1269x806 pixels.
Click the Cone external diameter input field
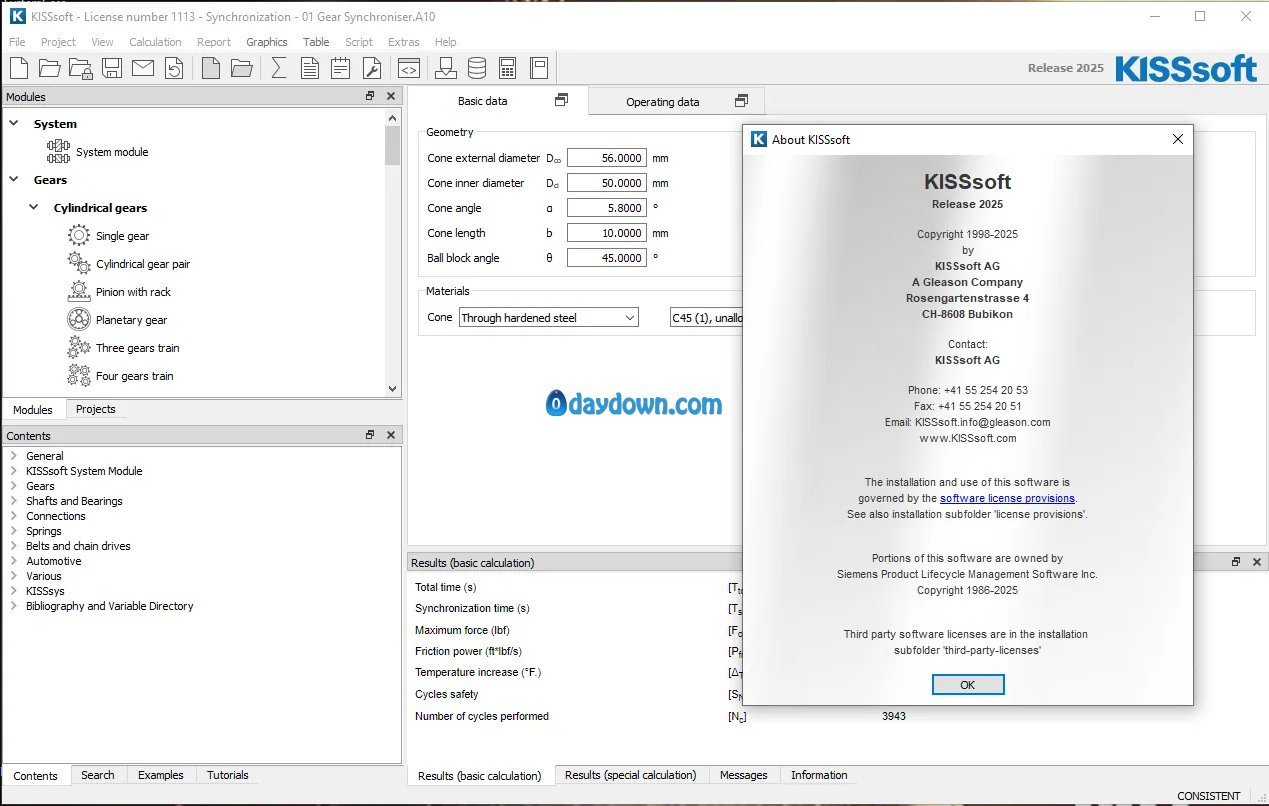[x=607, y=158]
